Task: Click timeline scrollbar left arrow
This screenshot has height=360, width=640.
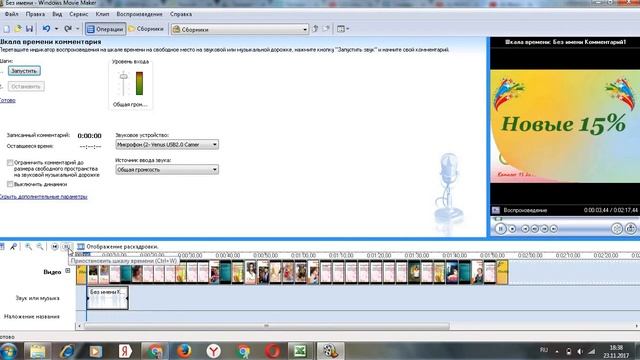Action: coord(79,326)
